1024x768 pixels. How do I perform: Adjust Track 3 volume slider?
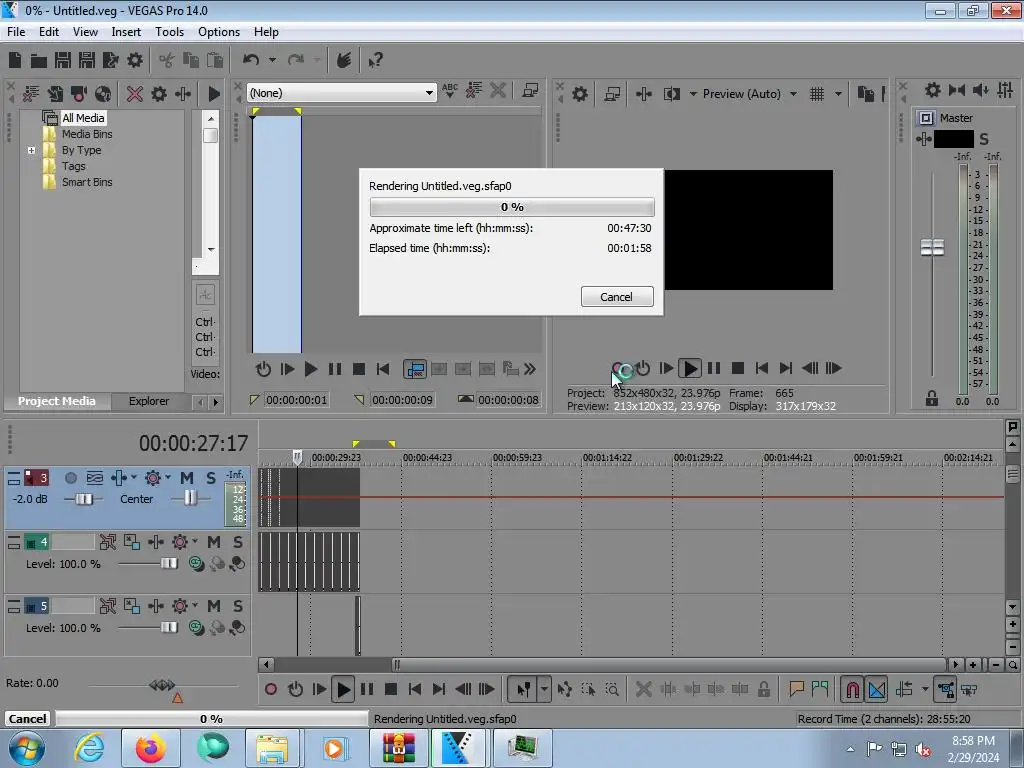pos(83,499)
